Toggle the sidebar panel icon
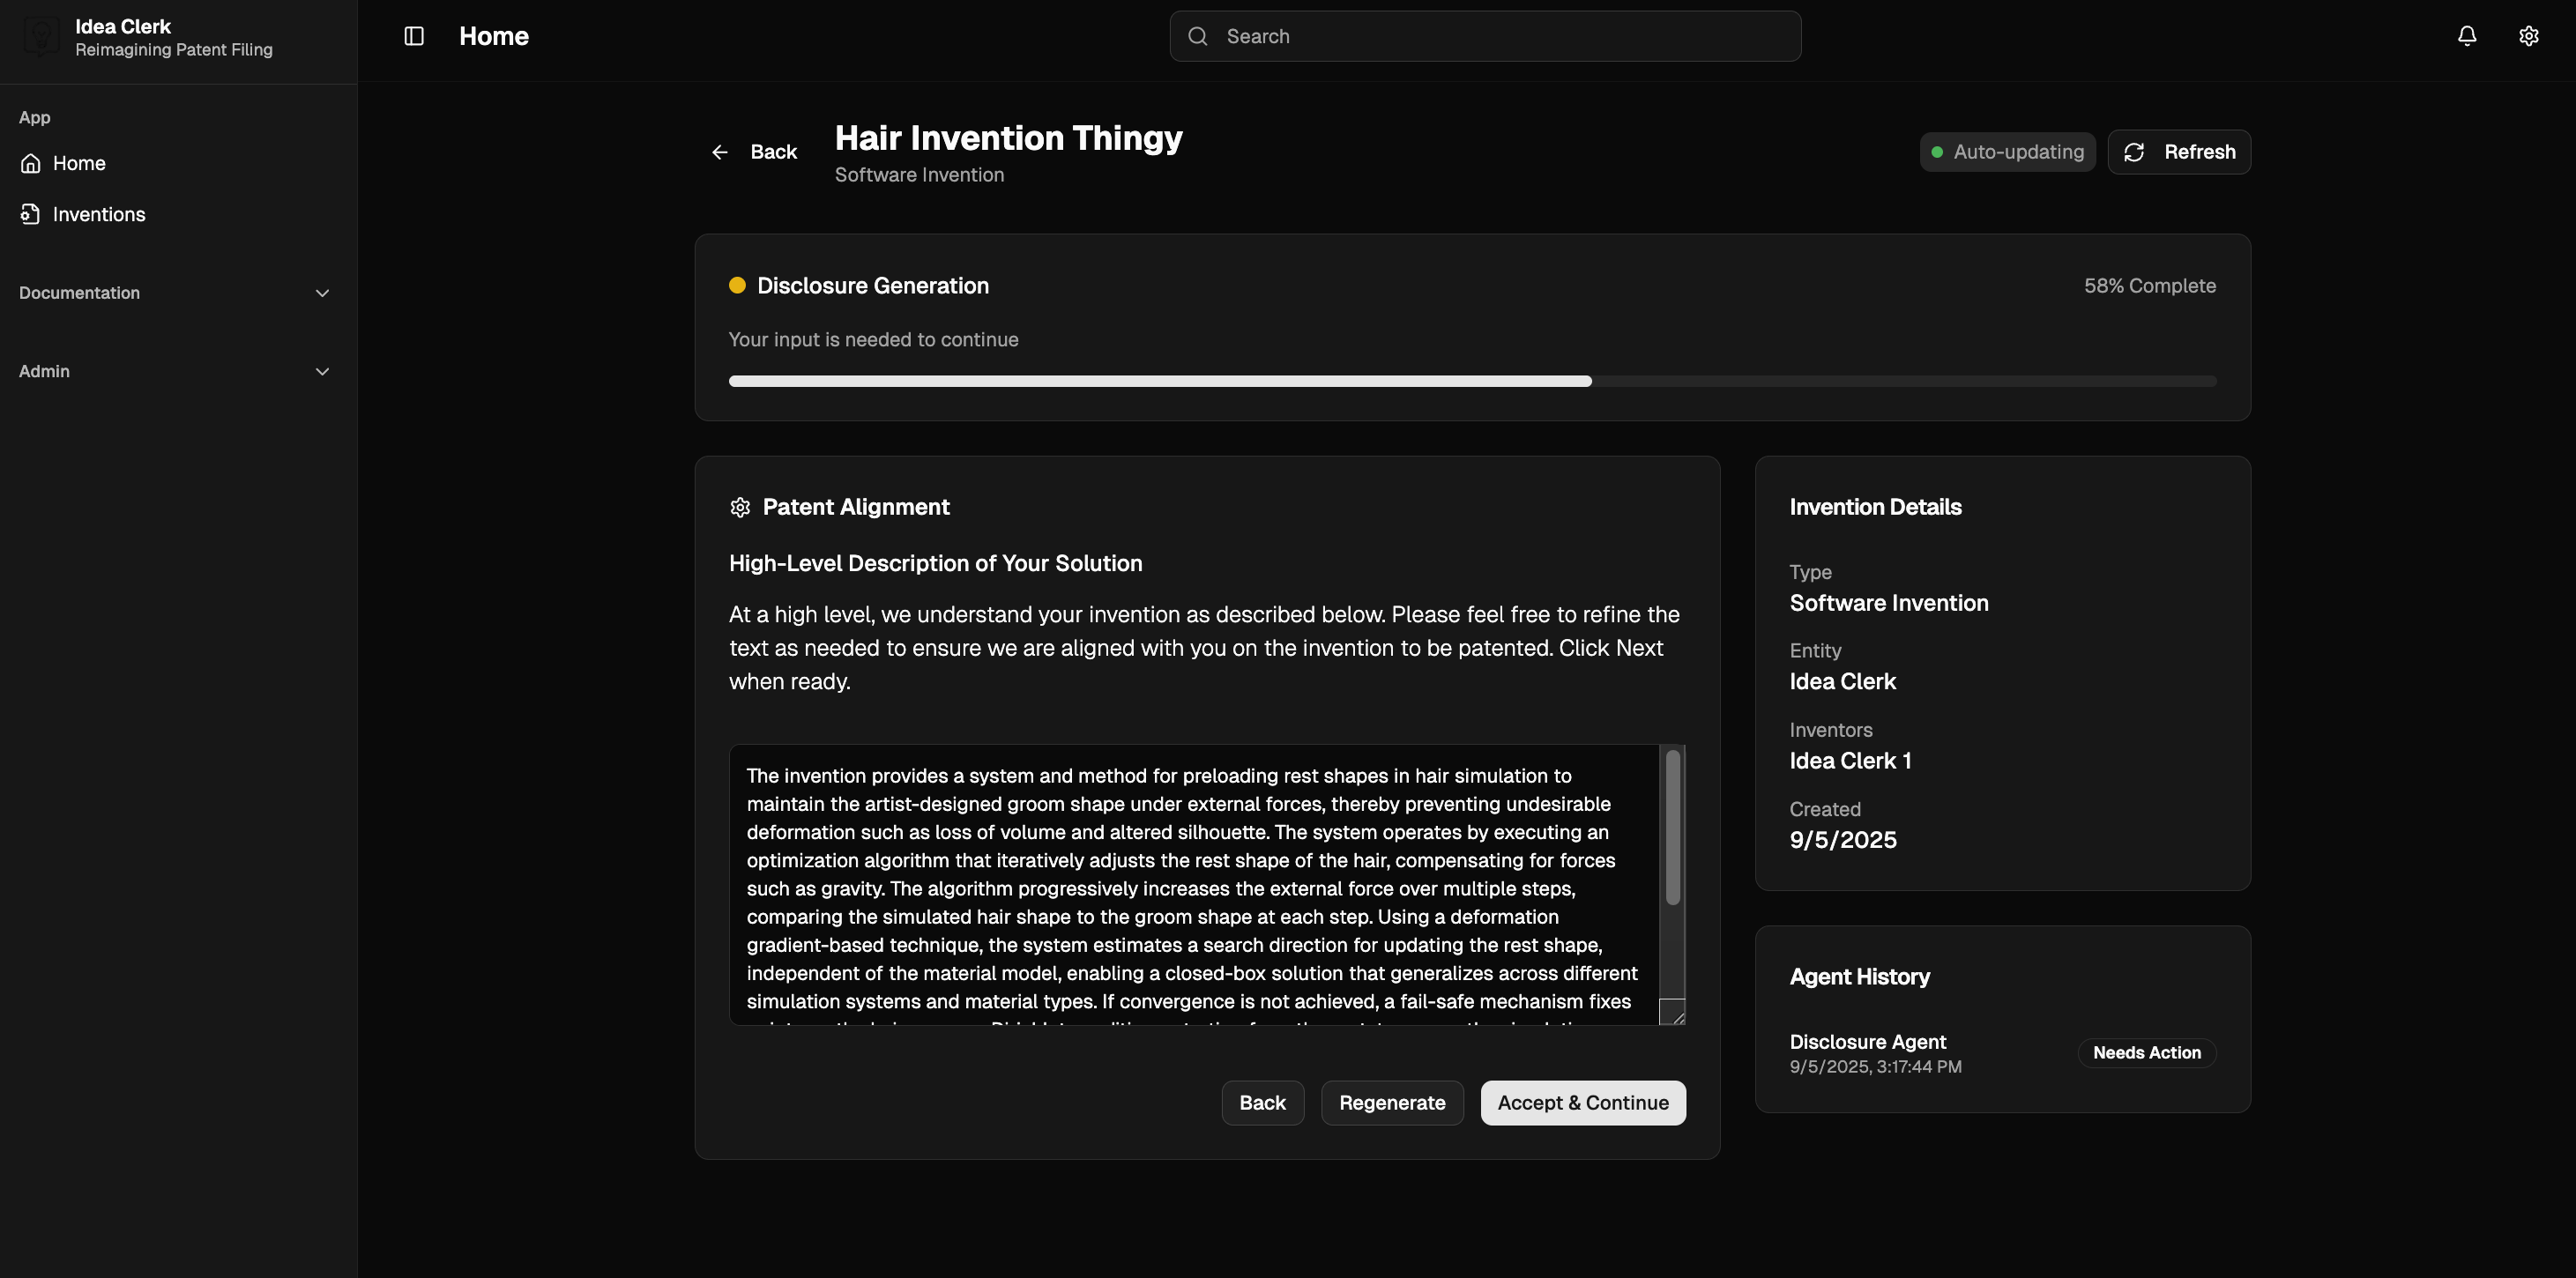 [x=414, y=36]
